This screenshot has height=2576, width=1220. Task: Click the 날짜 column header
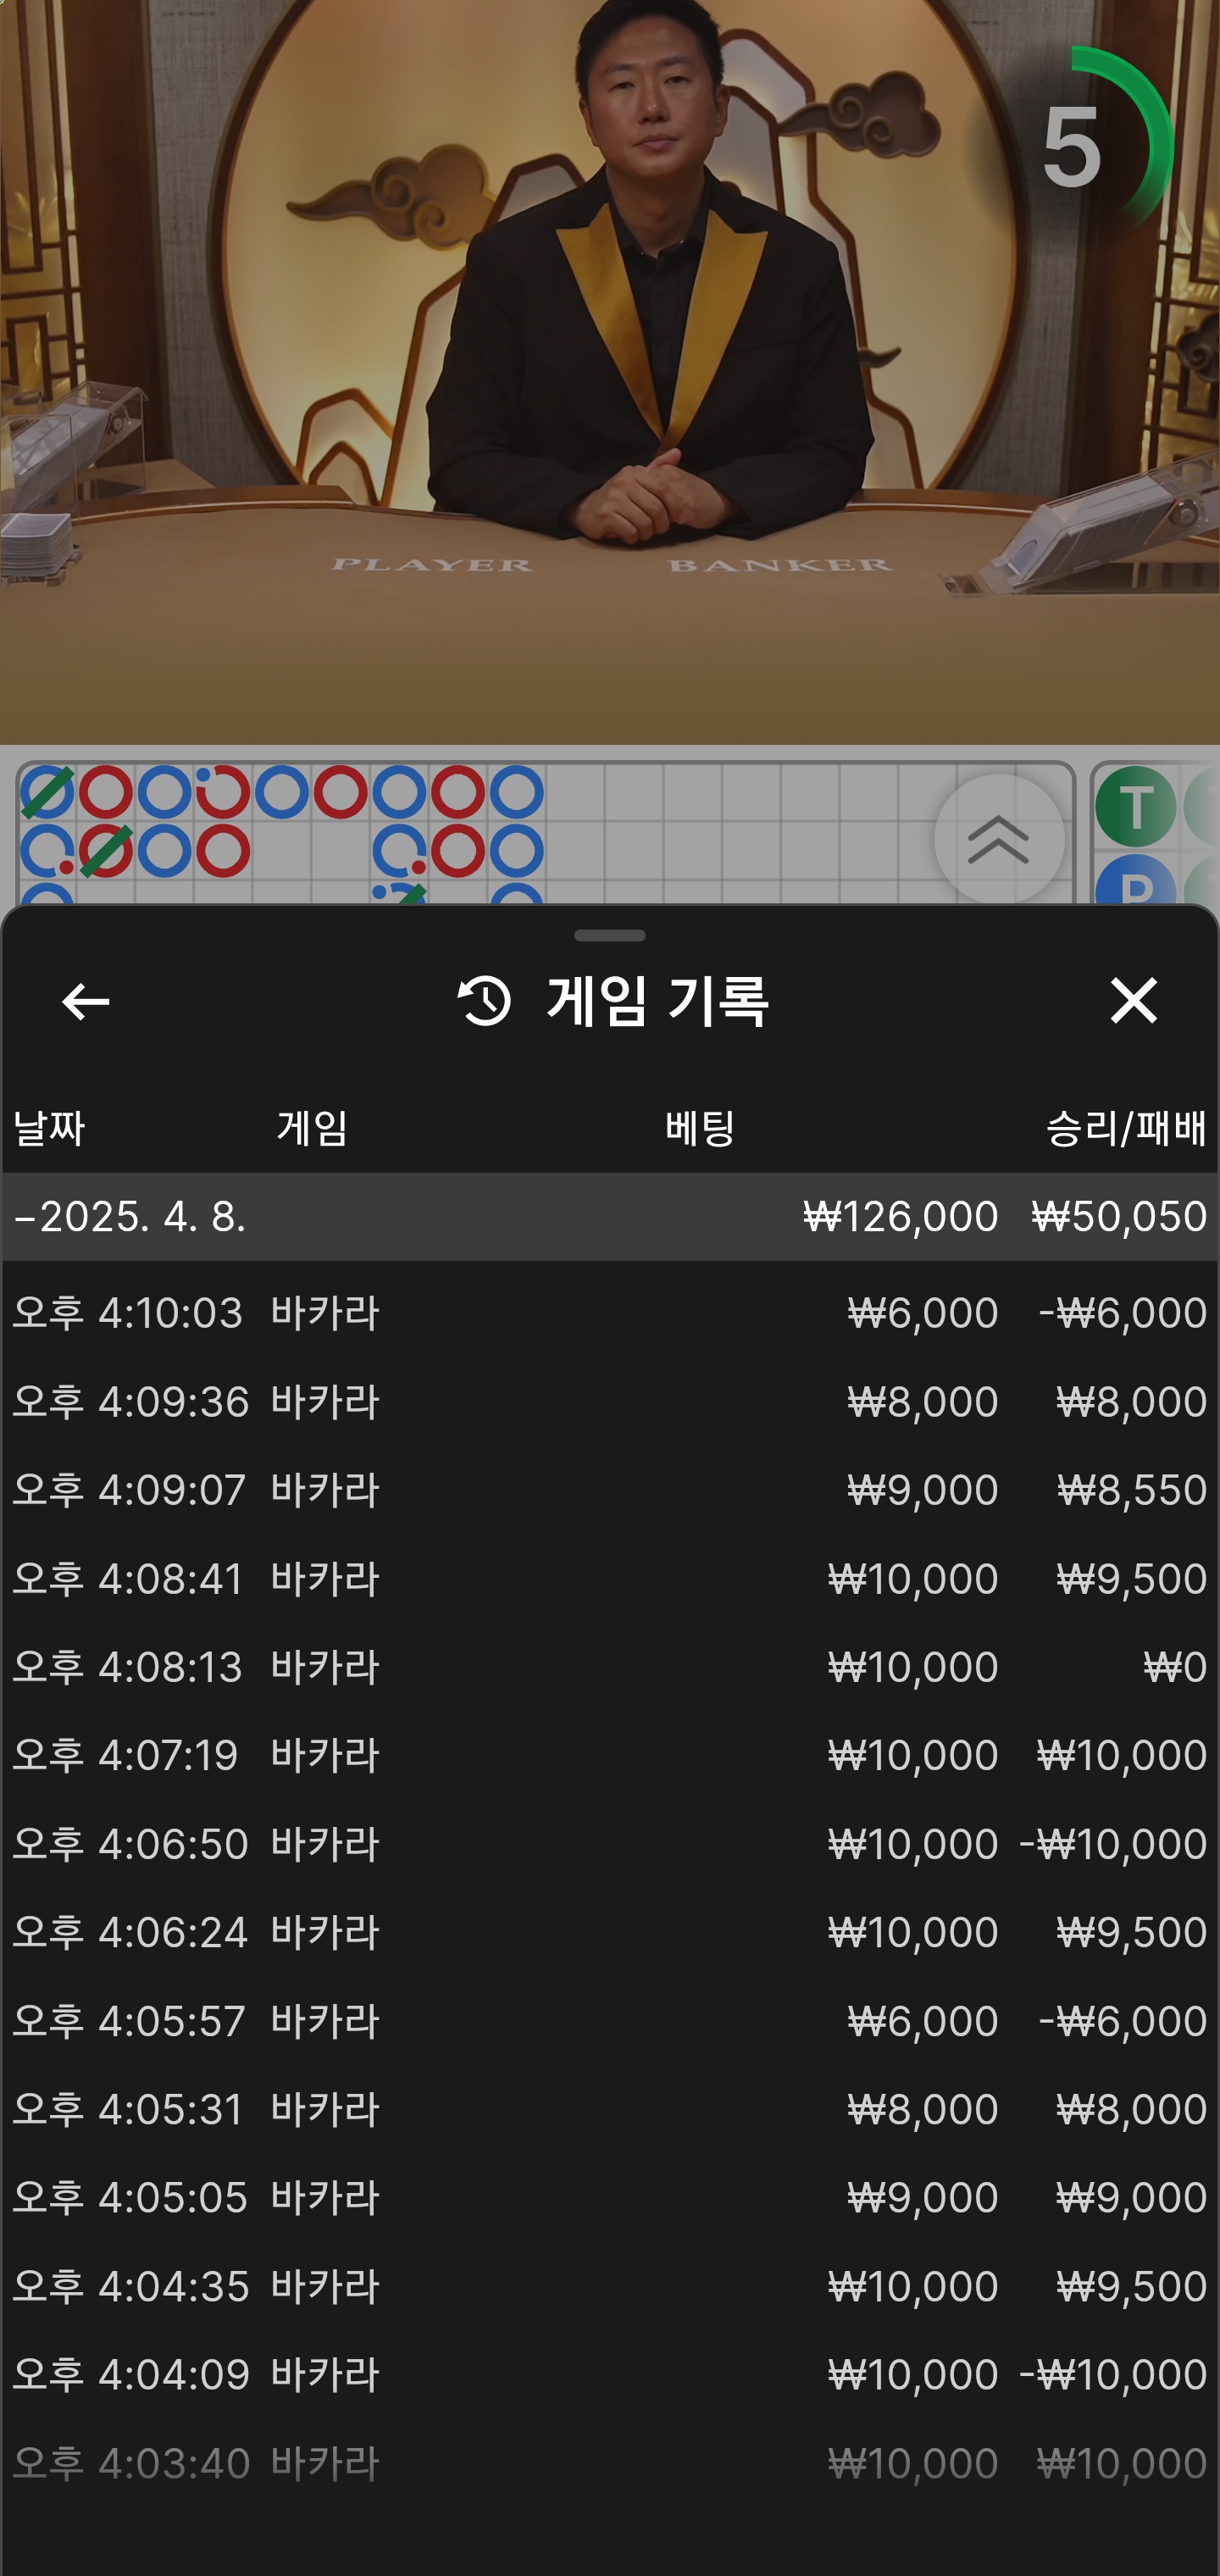[x=49, y=1129]
